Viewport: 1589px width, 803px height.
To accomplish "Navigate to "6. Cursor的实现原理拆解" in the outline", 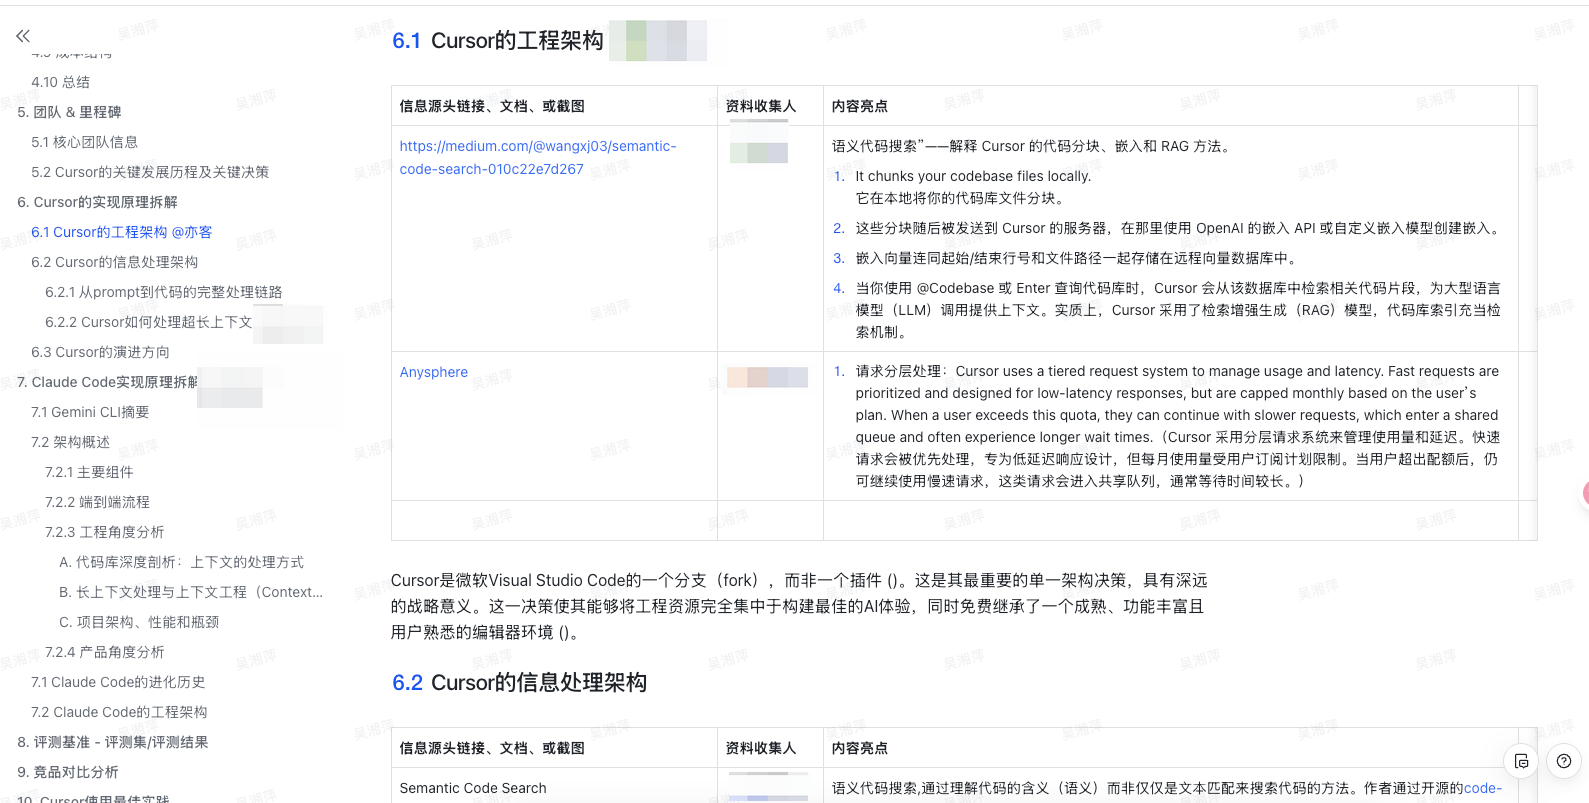I will click(x=97, y=202).
